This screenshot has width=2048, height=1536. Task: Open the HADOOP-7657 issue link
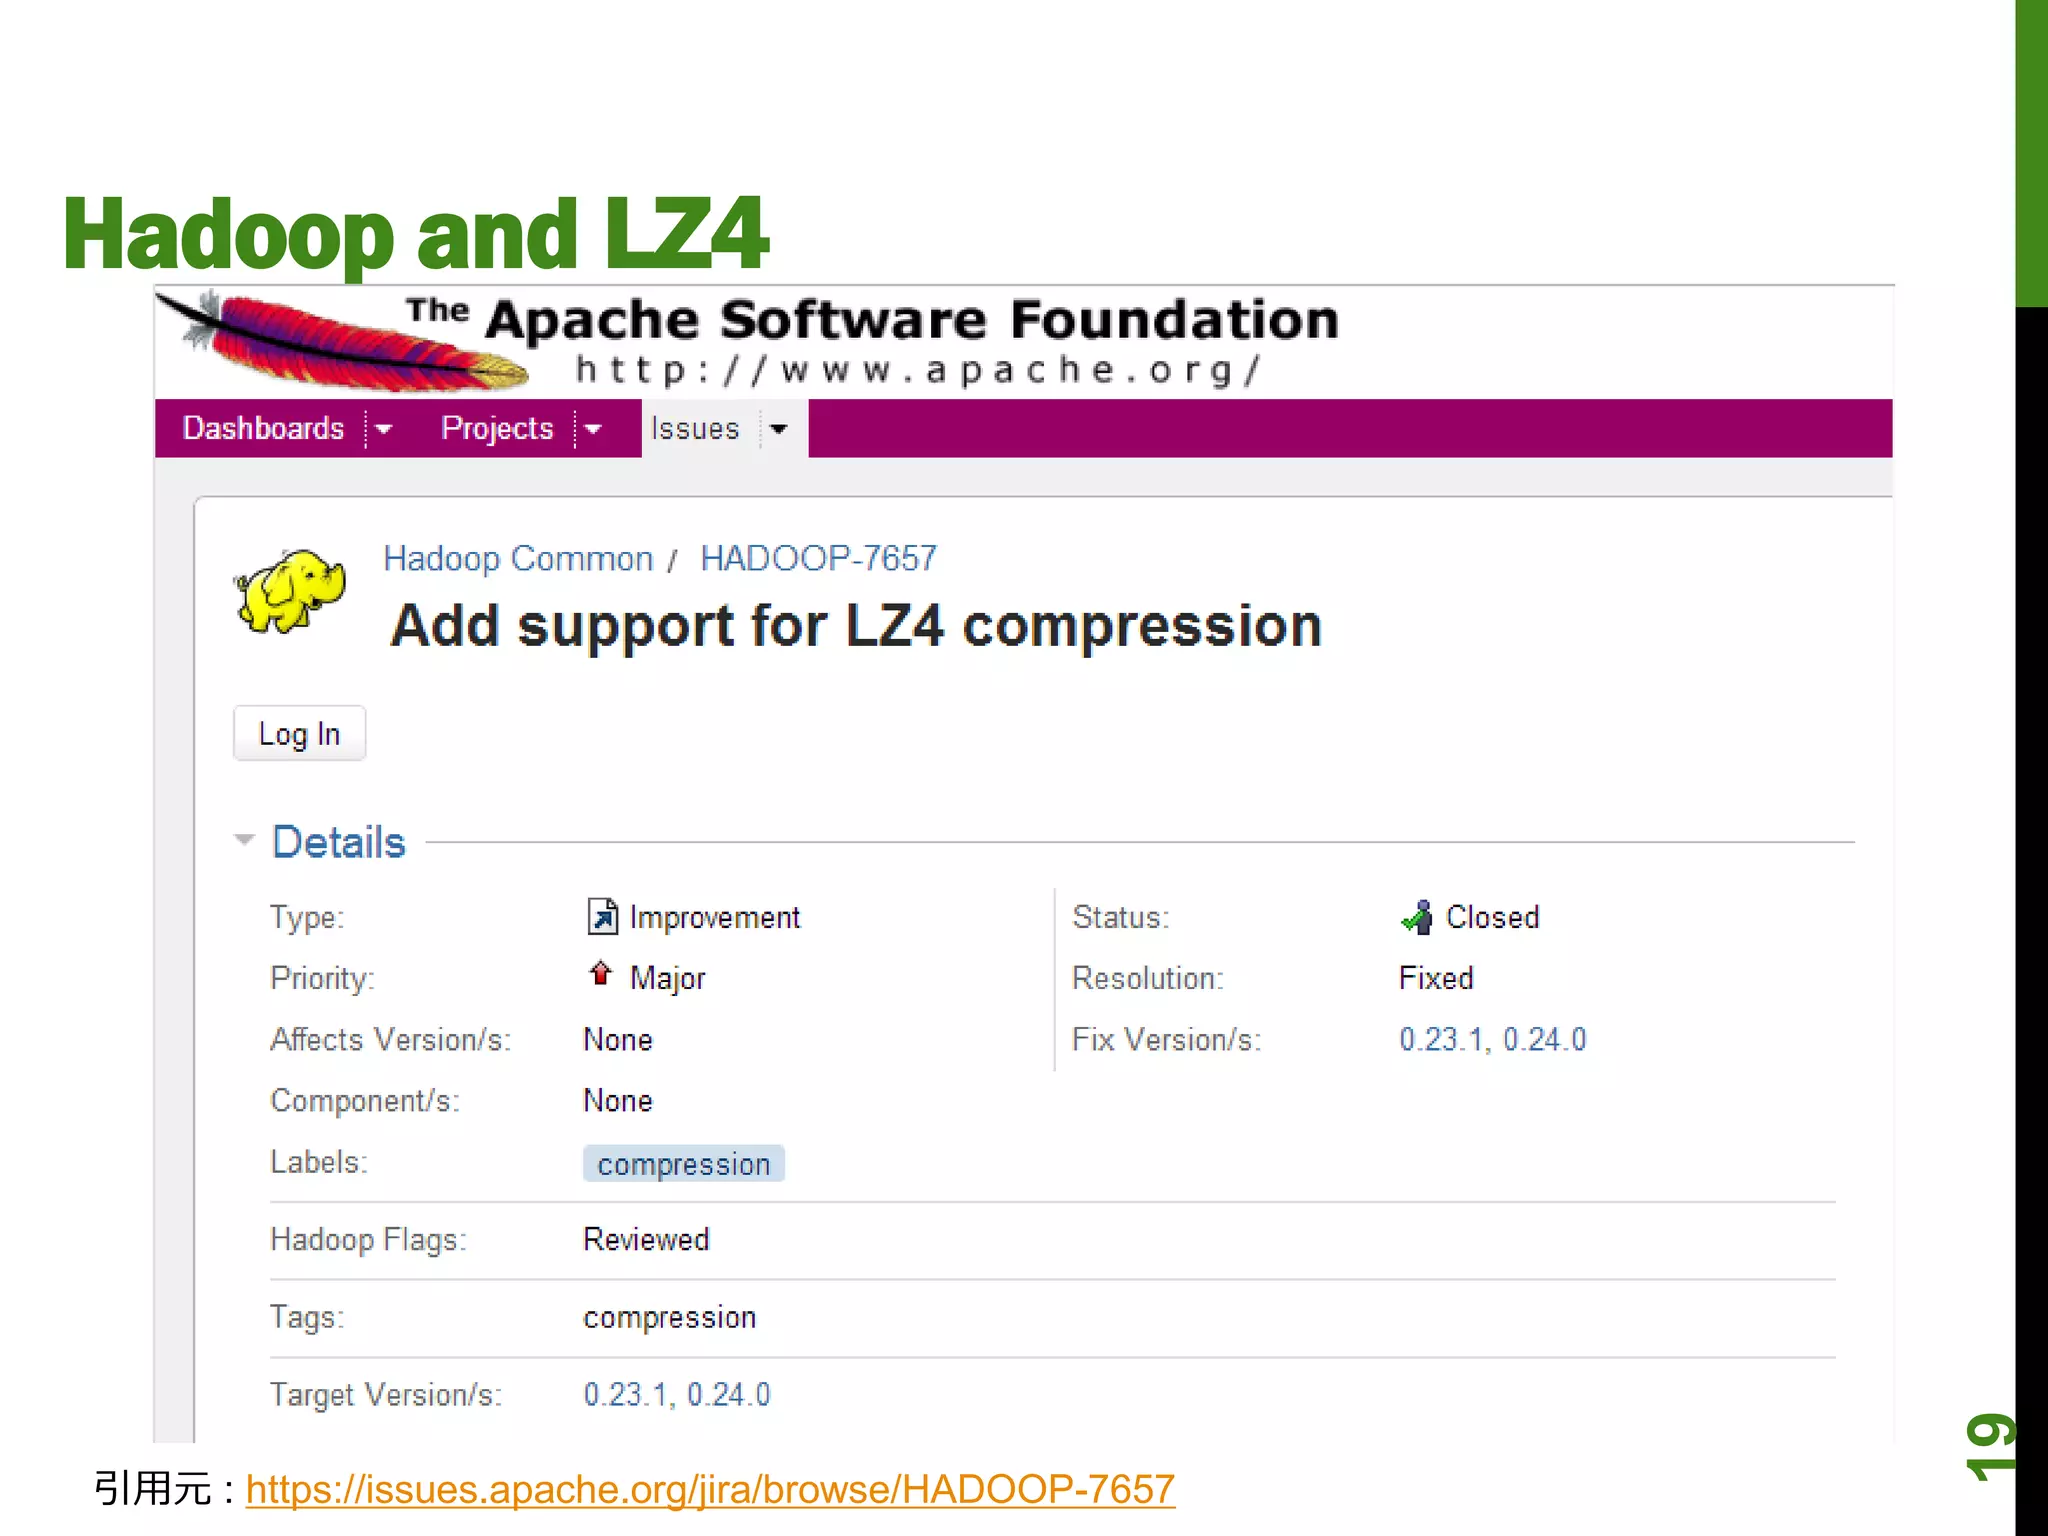pos(818,558)
